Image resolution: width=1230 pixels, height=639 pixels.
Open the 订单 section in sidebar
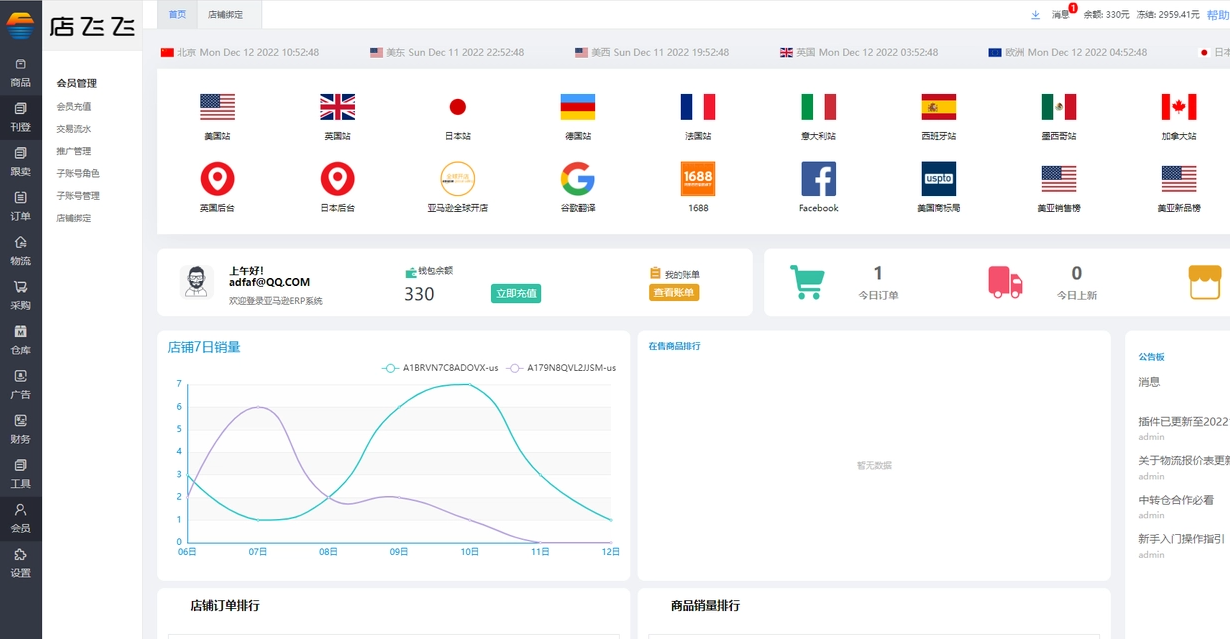[x=20, y=206]
